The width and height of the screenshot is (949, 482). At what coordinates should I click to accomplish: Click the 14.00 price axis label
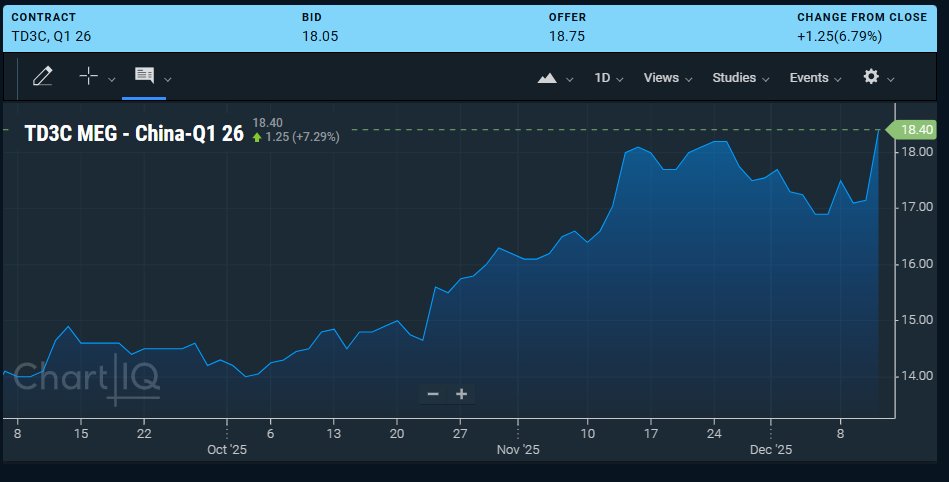[917, 376]
